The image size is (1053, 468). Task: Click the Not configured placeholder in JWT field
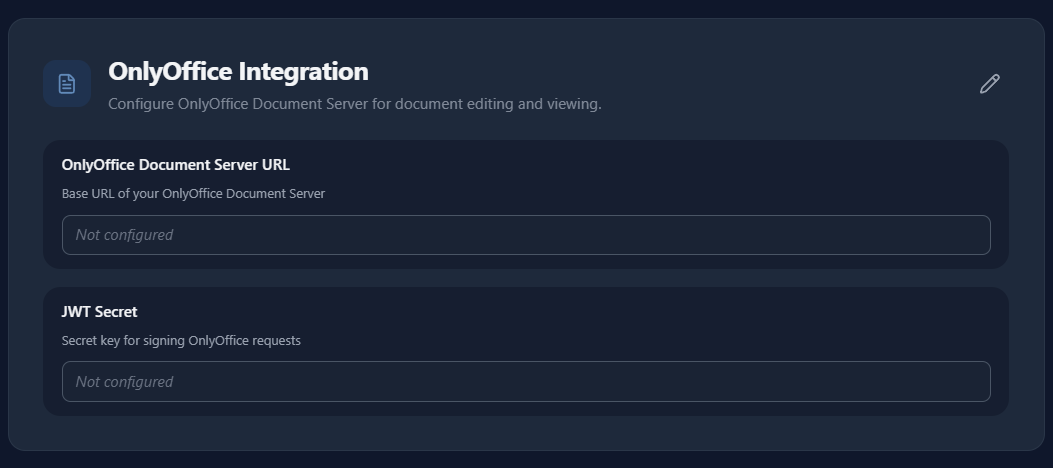click(124, 382)
